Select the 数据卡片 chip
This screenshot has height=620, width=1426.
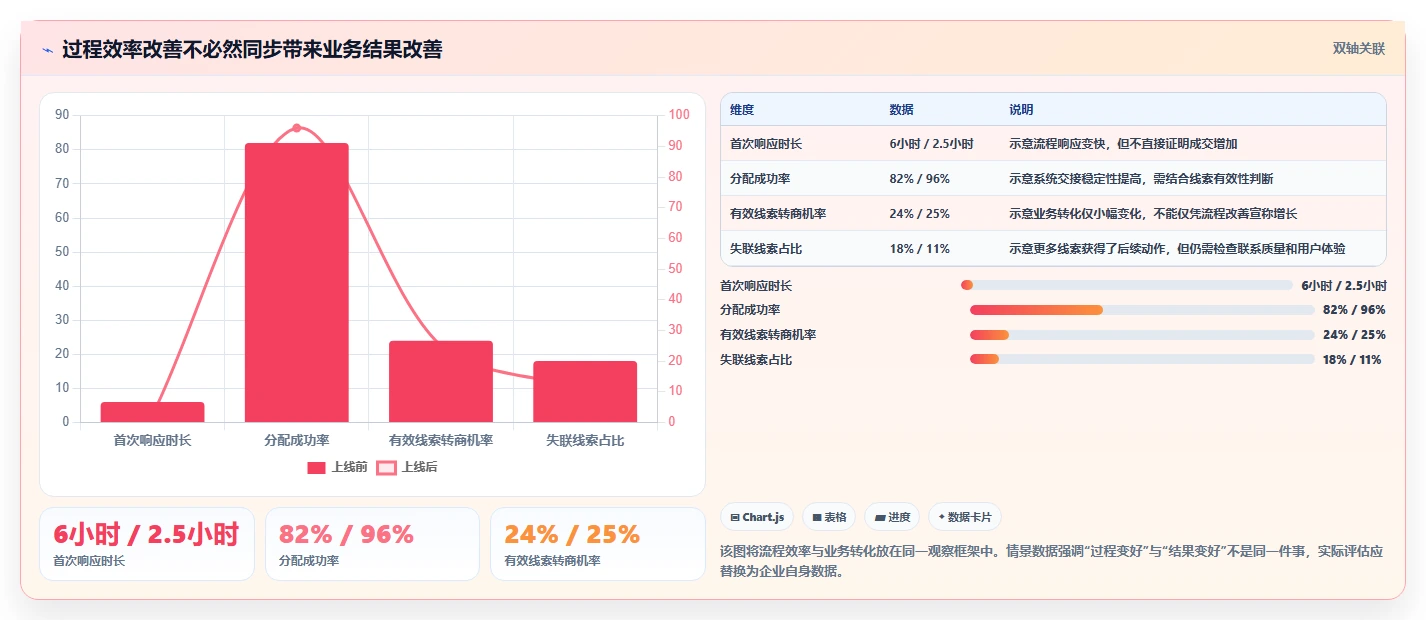[965, 517]
